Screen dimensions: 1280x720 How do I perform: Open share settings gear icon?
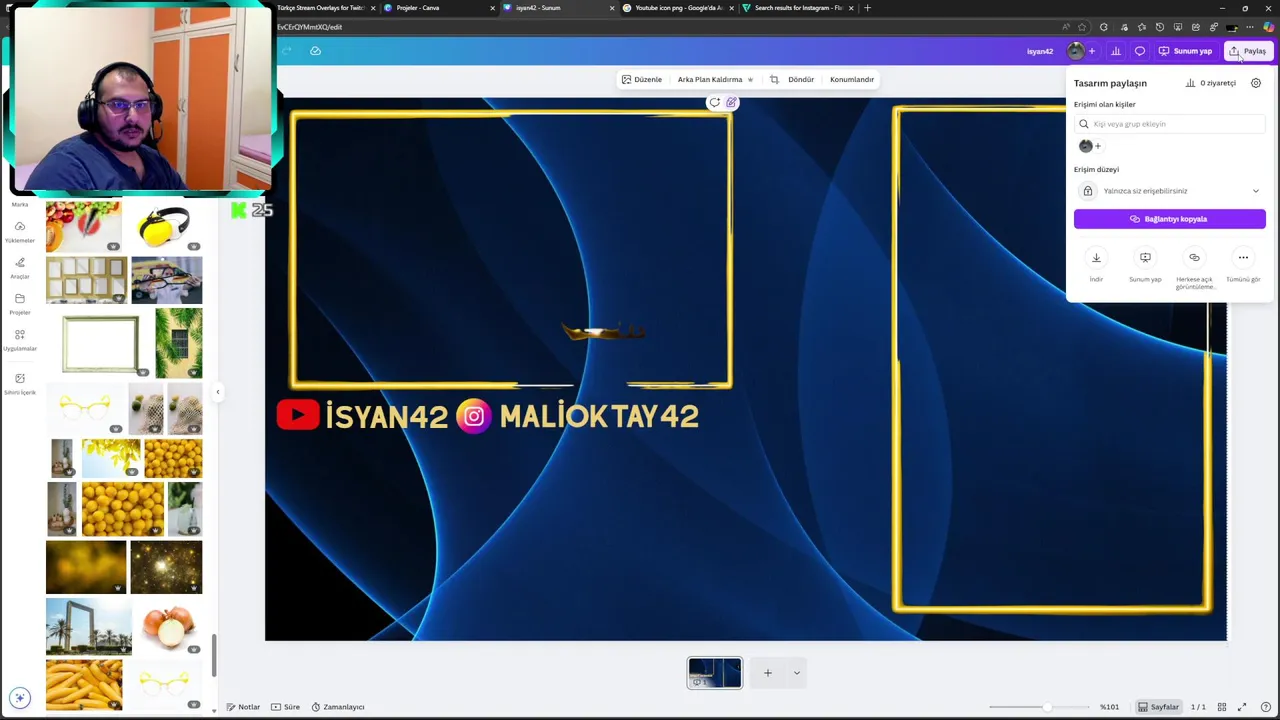point(1256,83)
